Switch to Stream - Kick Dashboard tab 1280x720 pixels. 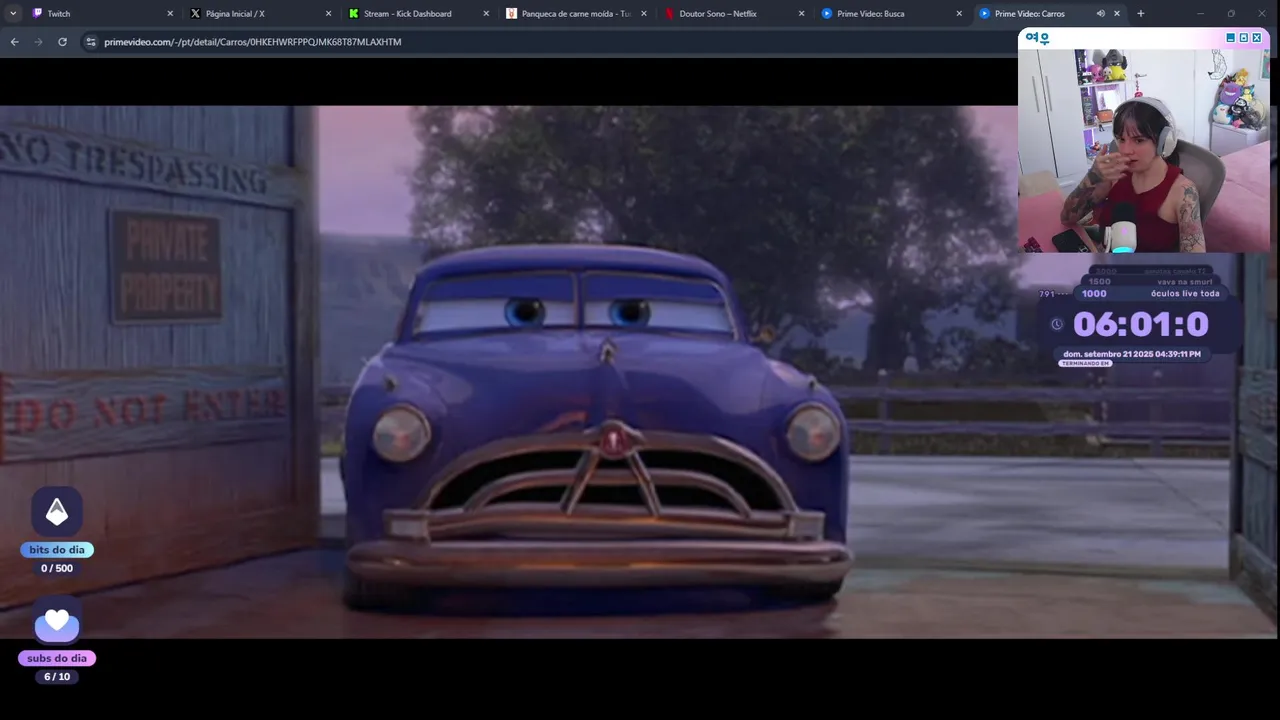pos(419,14)
